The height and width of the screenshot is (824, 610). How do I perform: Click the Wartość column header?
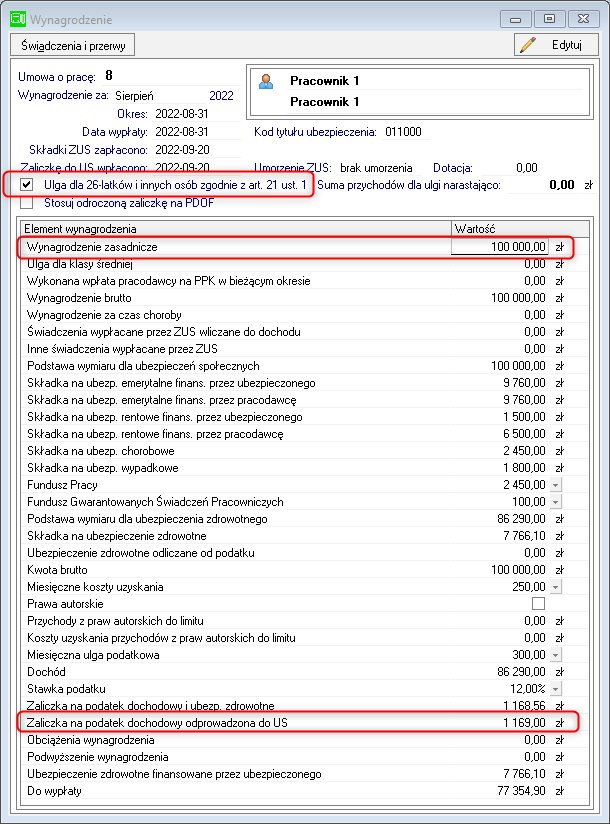(520, 229)
